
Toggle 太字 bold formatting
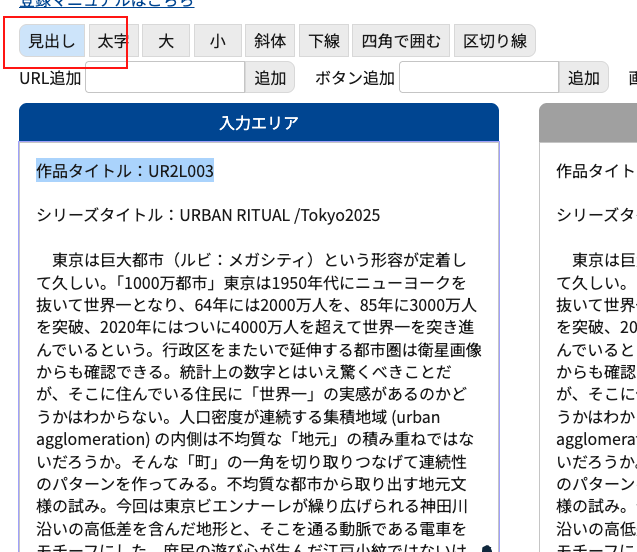112,41
